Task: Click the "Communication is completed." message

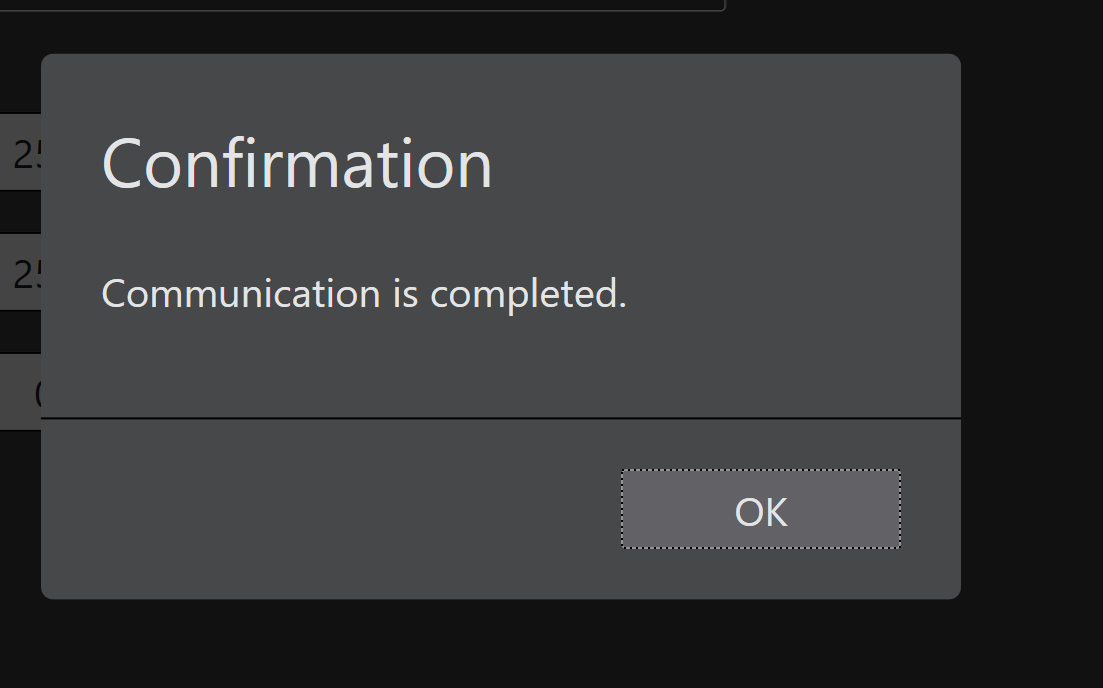Action: point(364,294)
